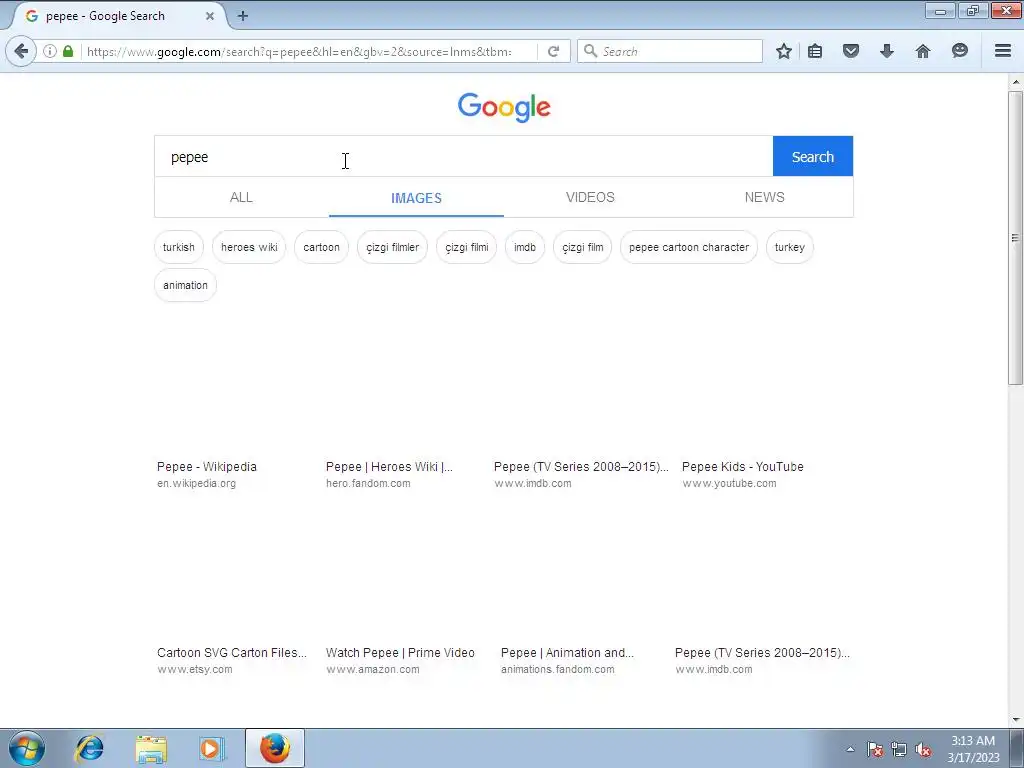Focus the Google search field containing pepee
The height and width of the screenshot is (768, 1024).
(x=464, y=157)
